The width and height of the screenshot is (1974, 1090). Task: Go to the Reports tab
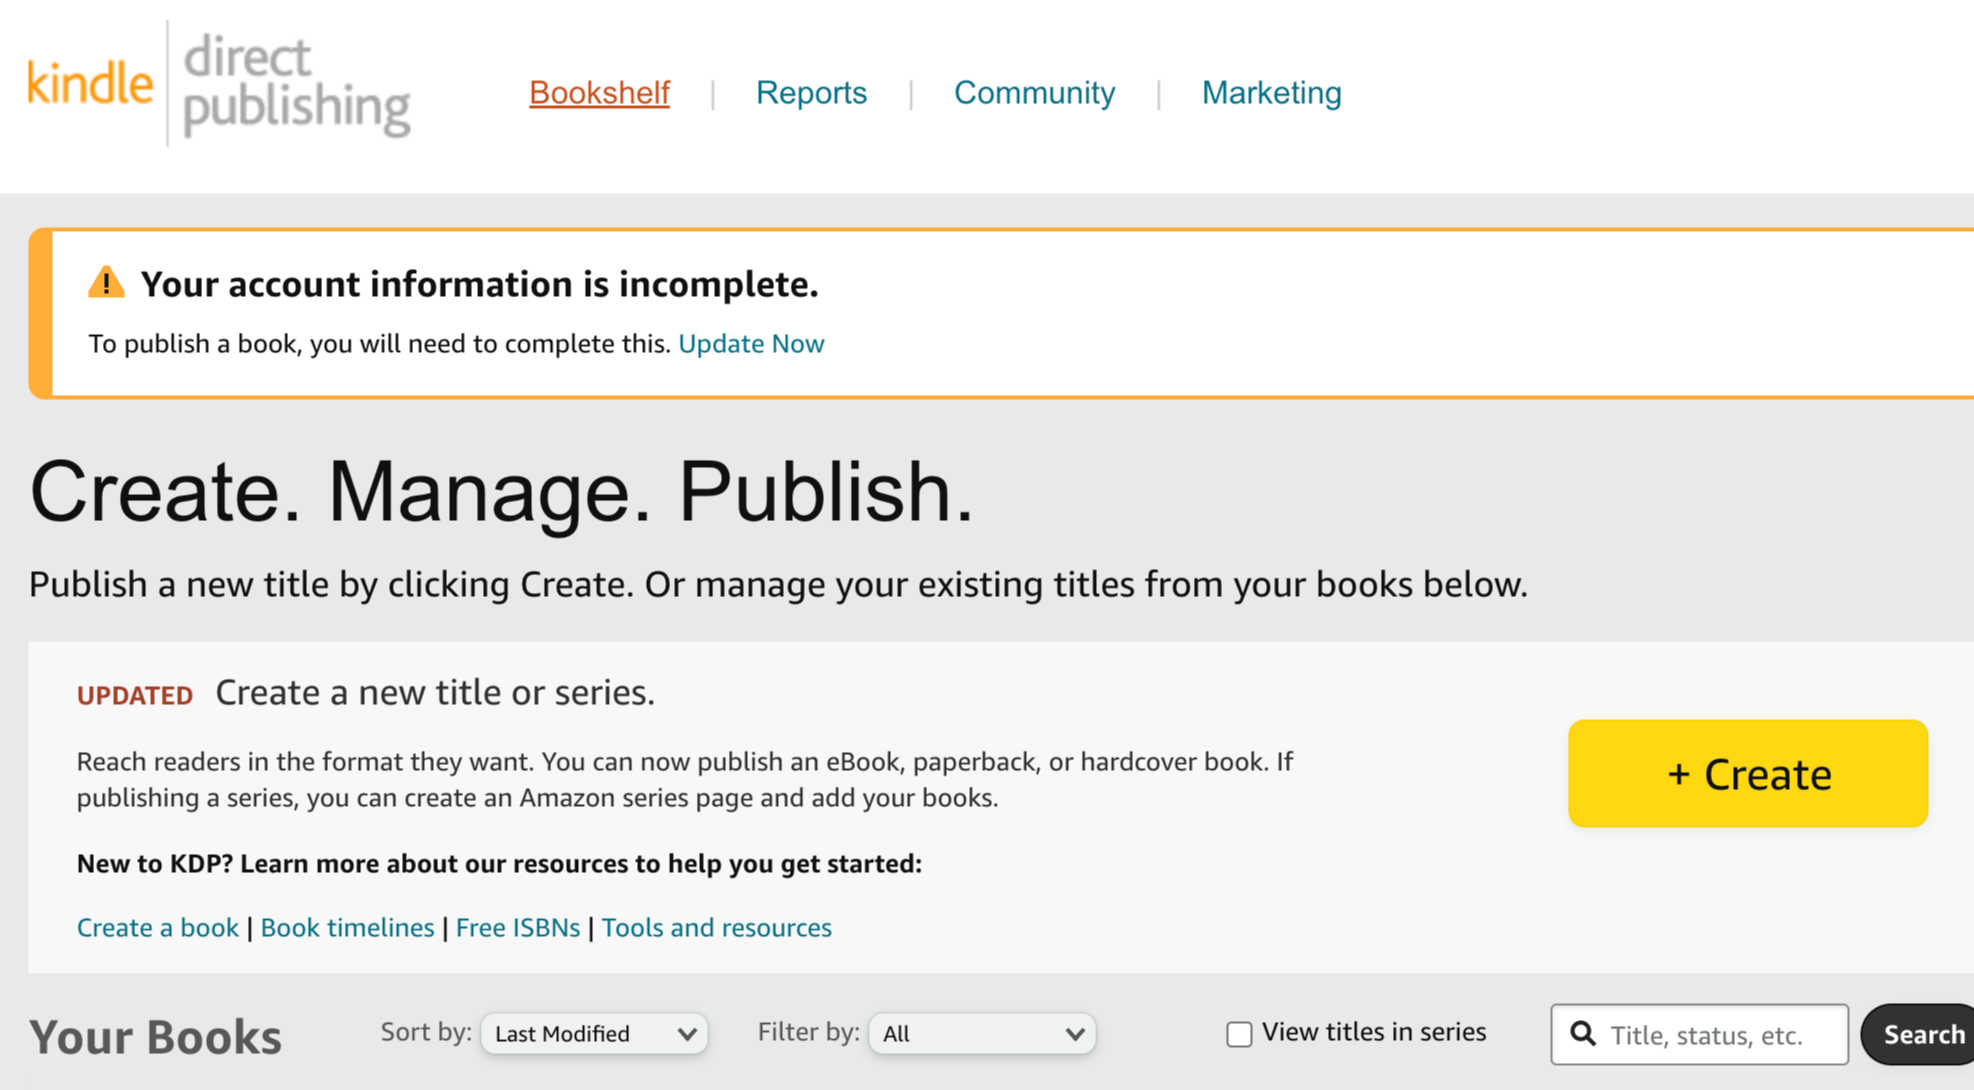[811, 93]
